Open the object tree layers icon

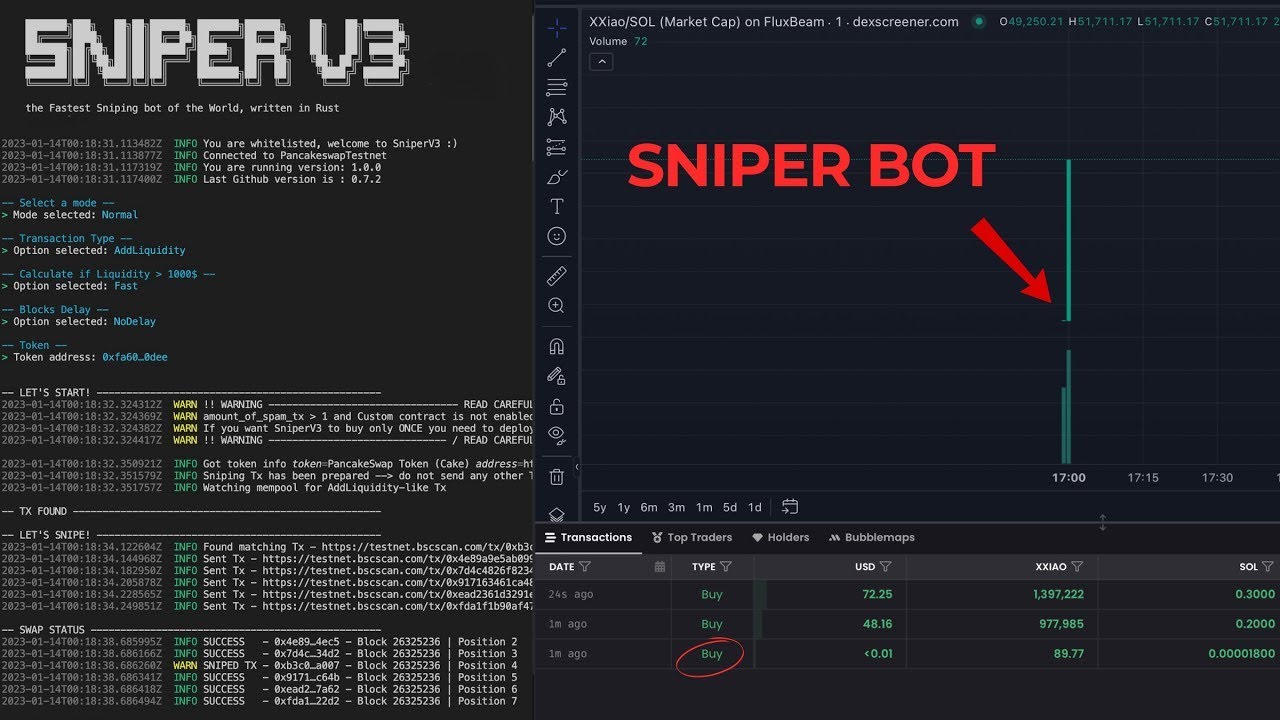pyautogui.click(x=557, y=514)
